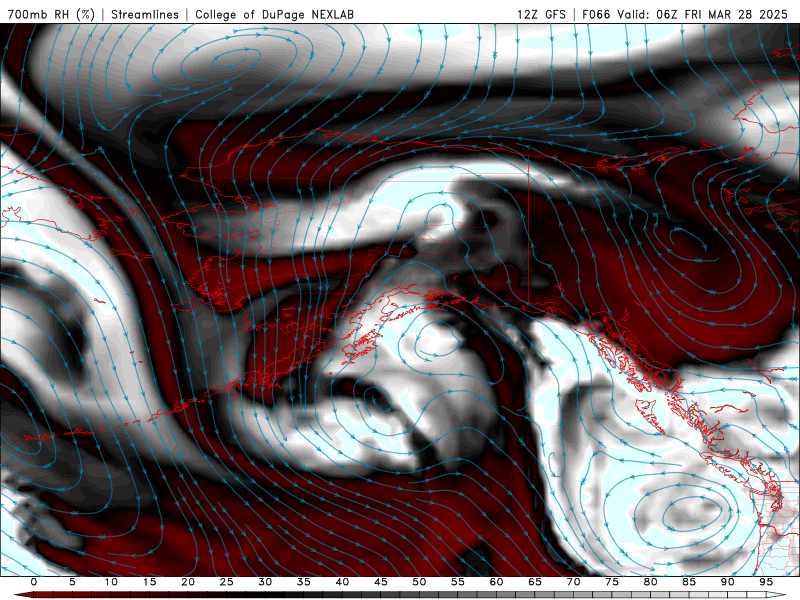Select the "35" value on the colorbar
Screen dimensions: 800x600
click(x=304, y=582)
